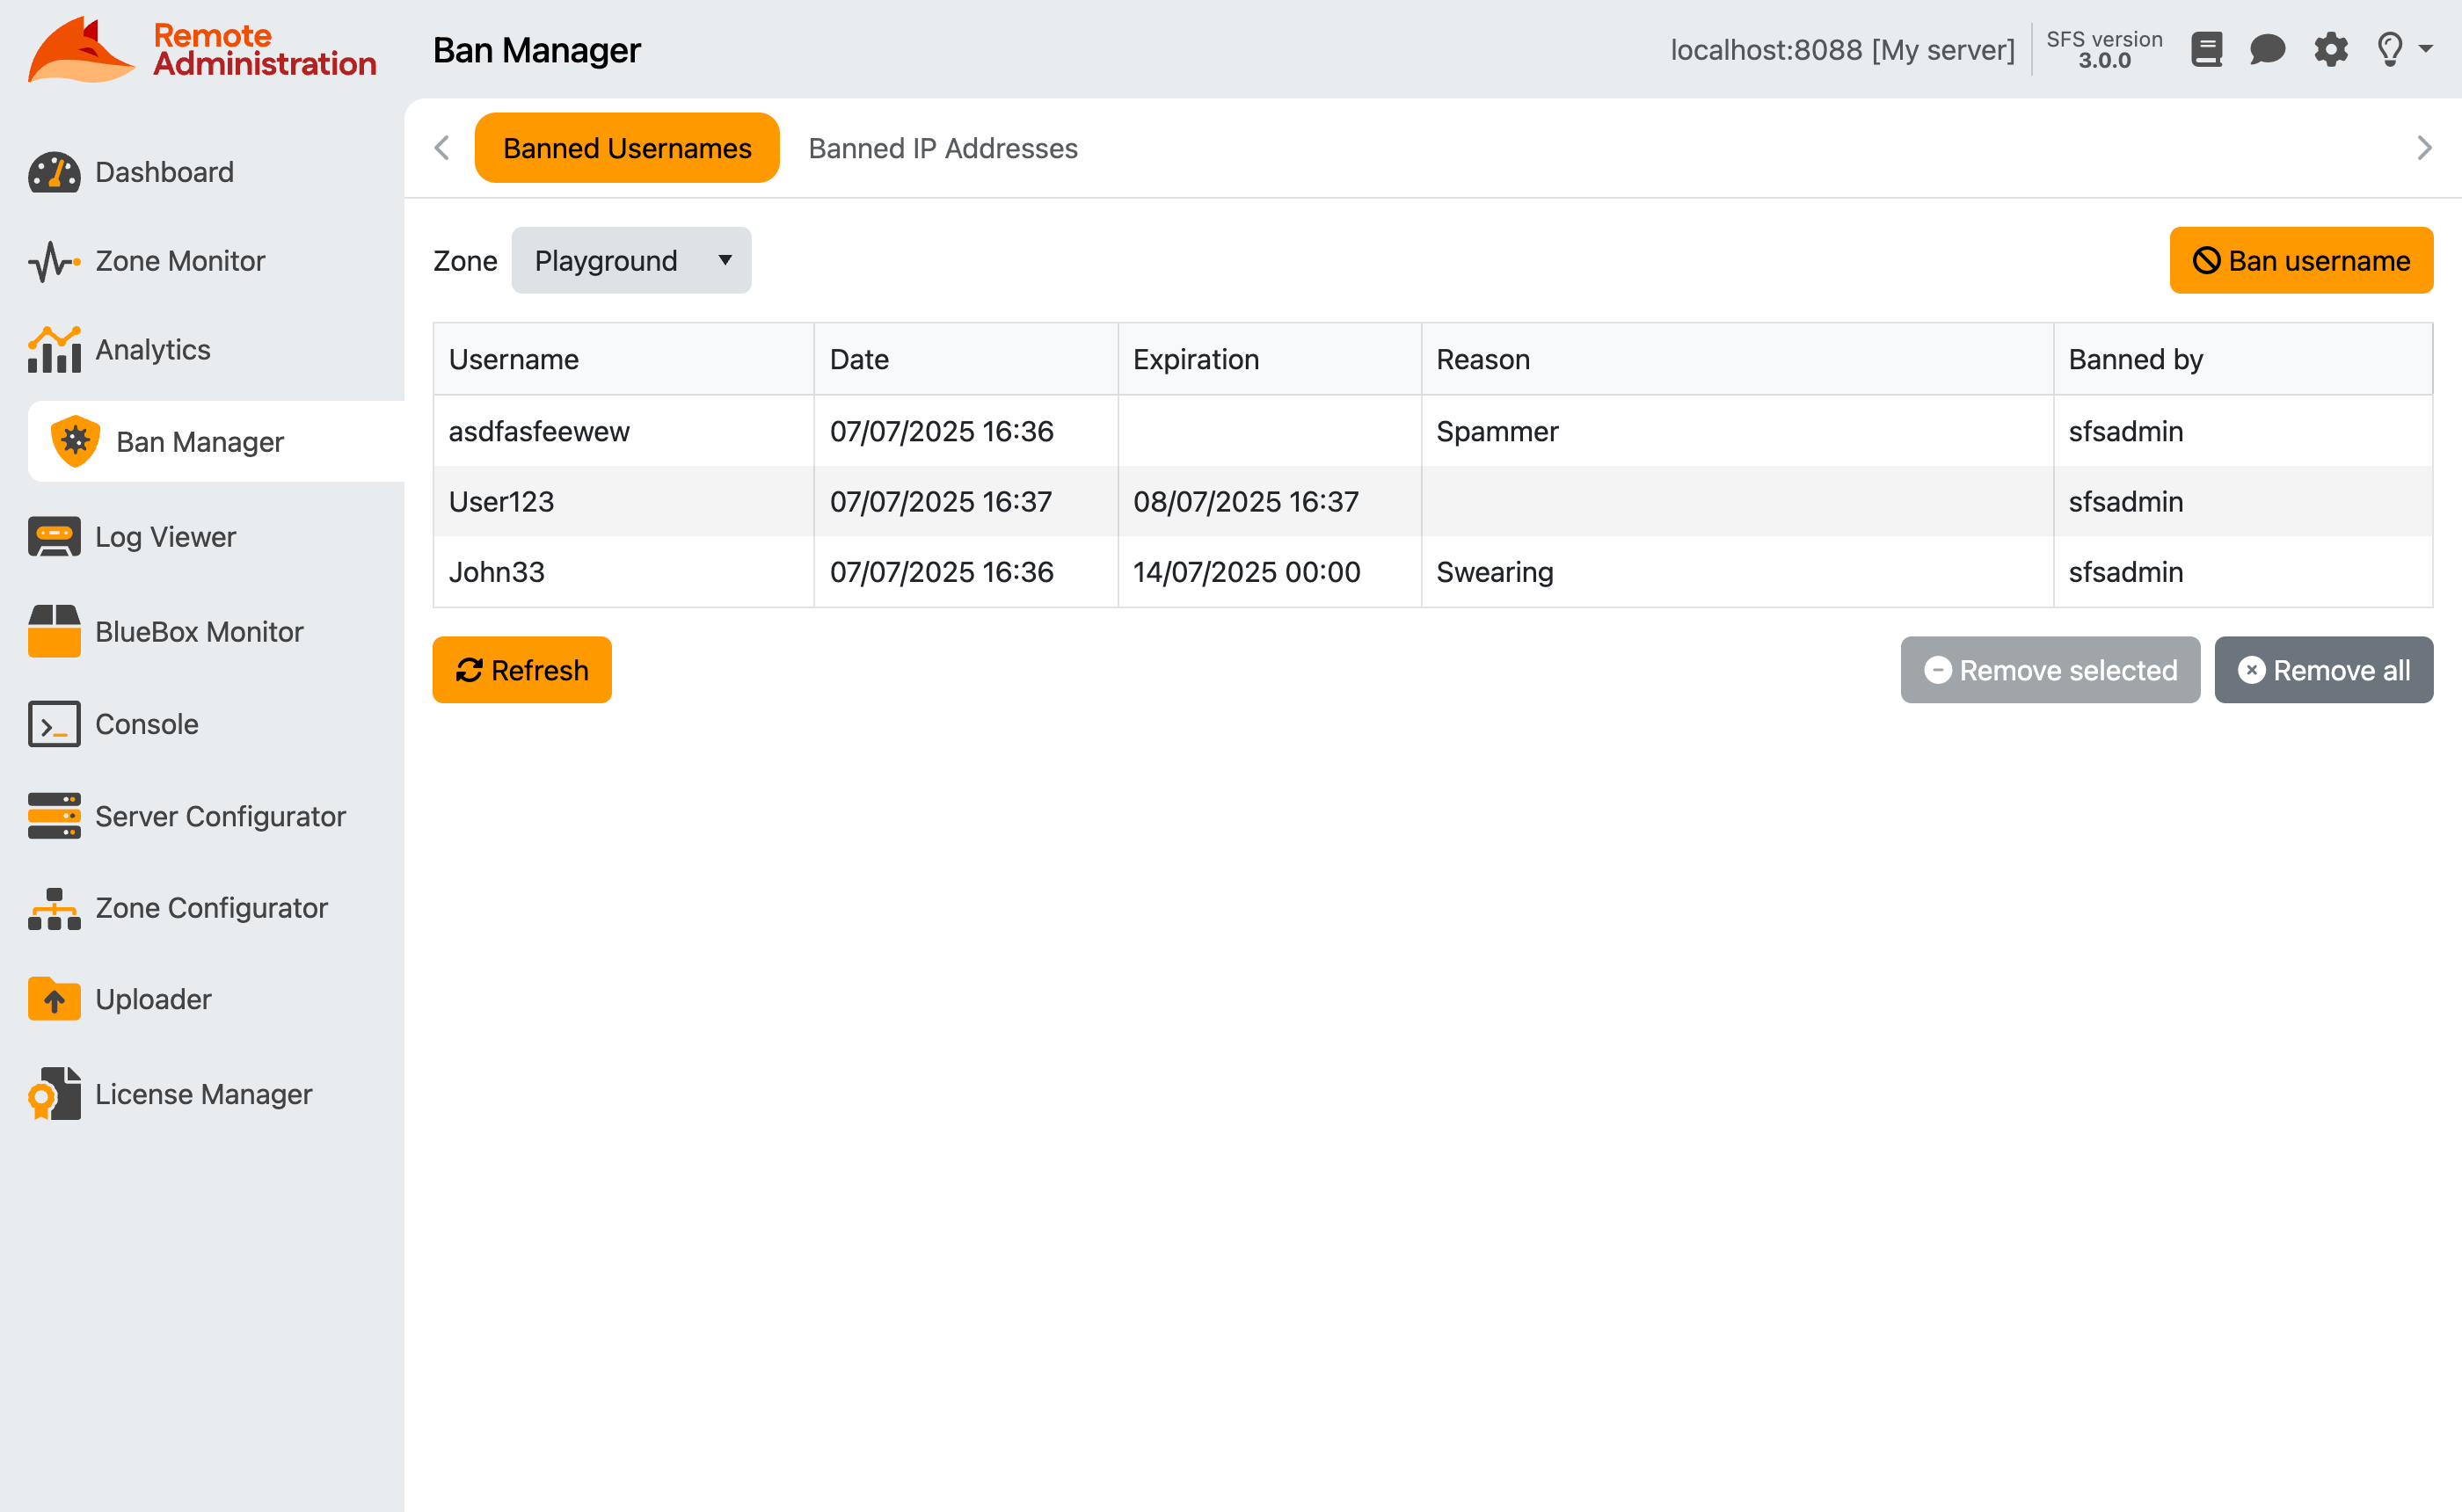Open the Zone Monitor panel

point(180,260)
